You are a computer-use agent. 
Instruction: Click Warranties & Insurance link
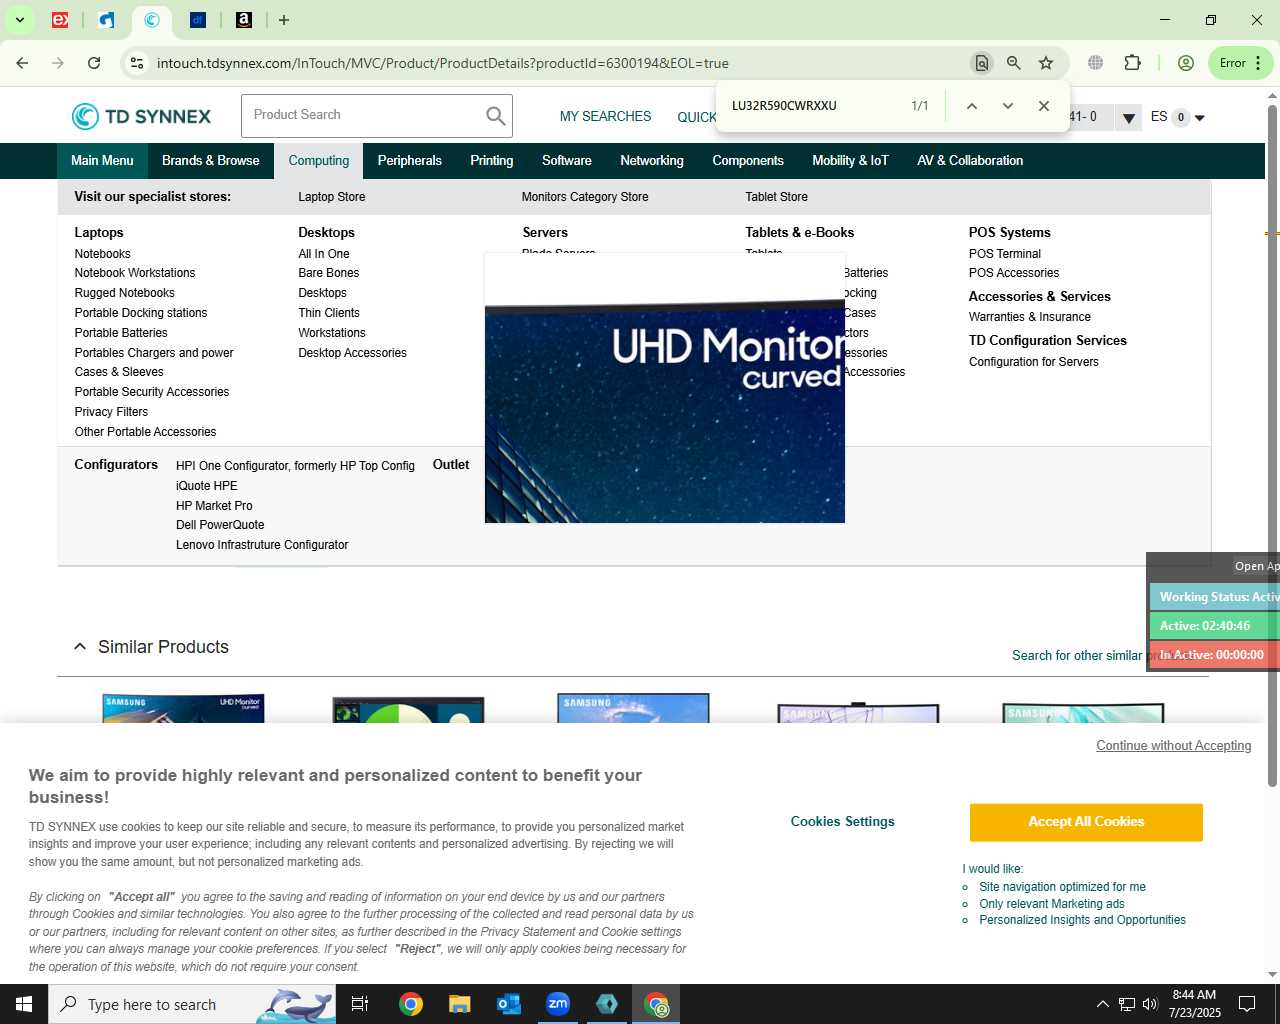1029,317
